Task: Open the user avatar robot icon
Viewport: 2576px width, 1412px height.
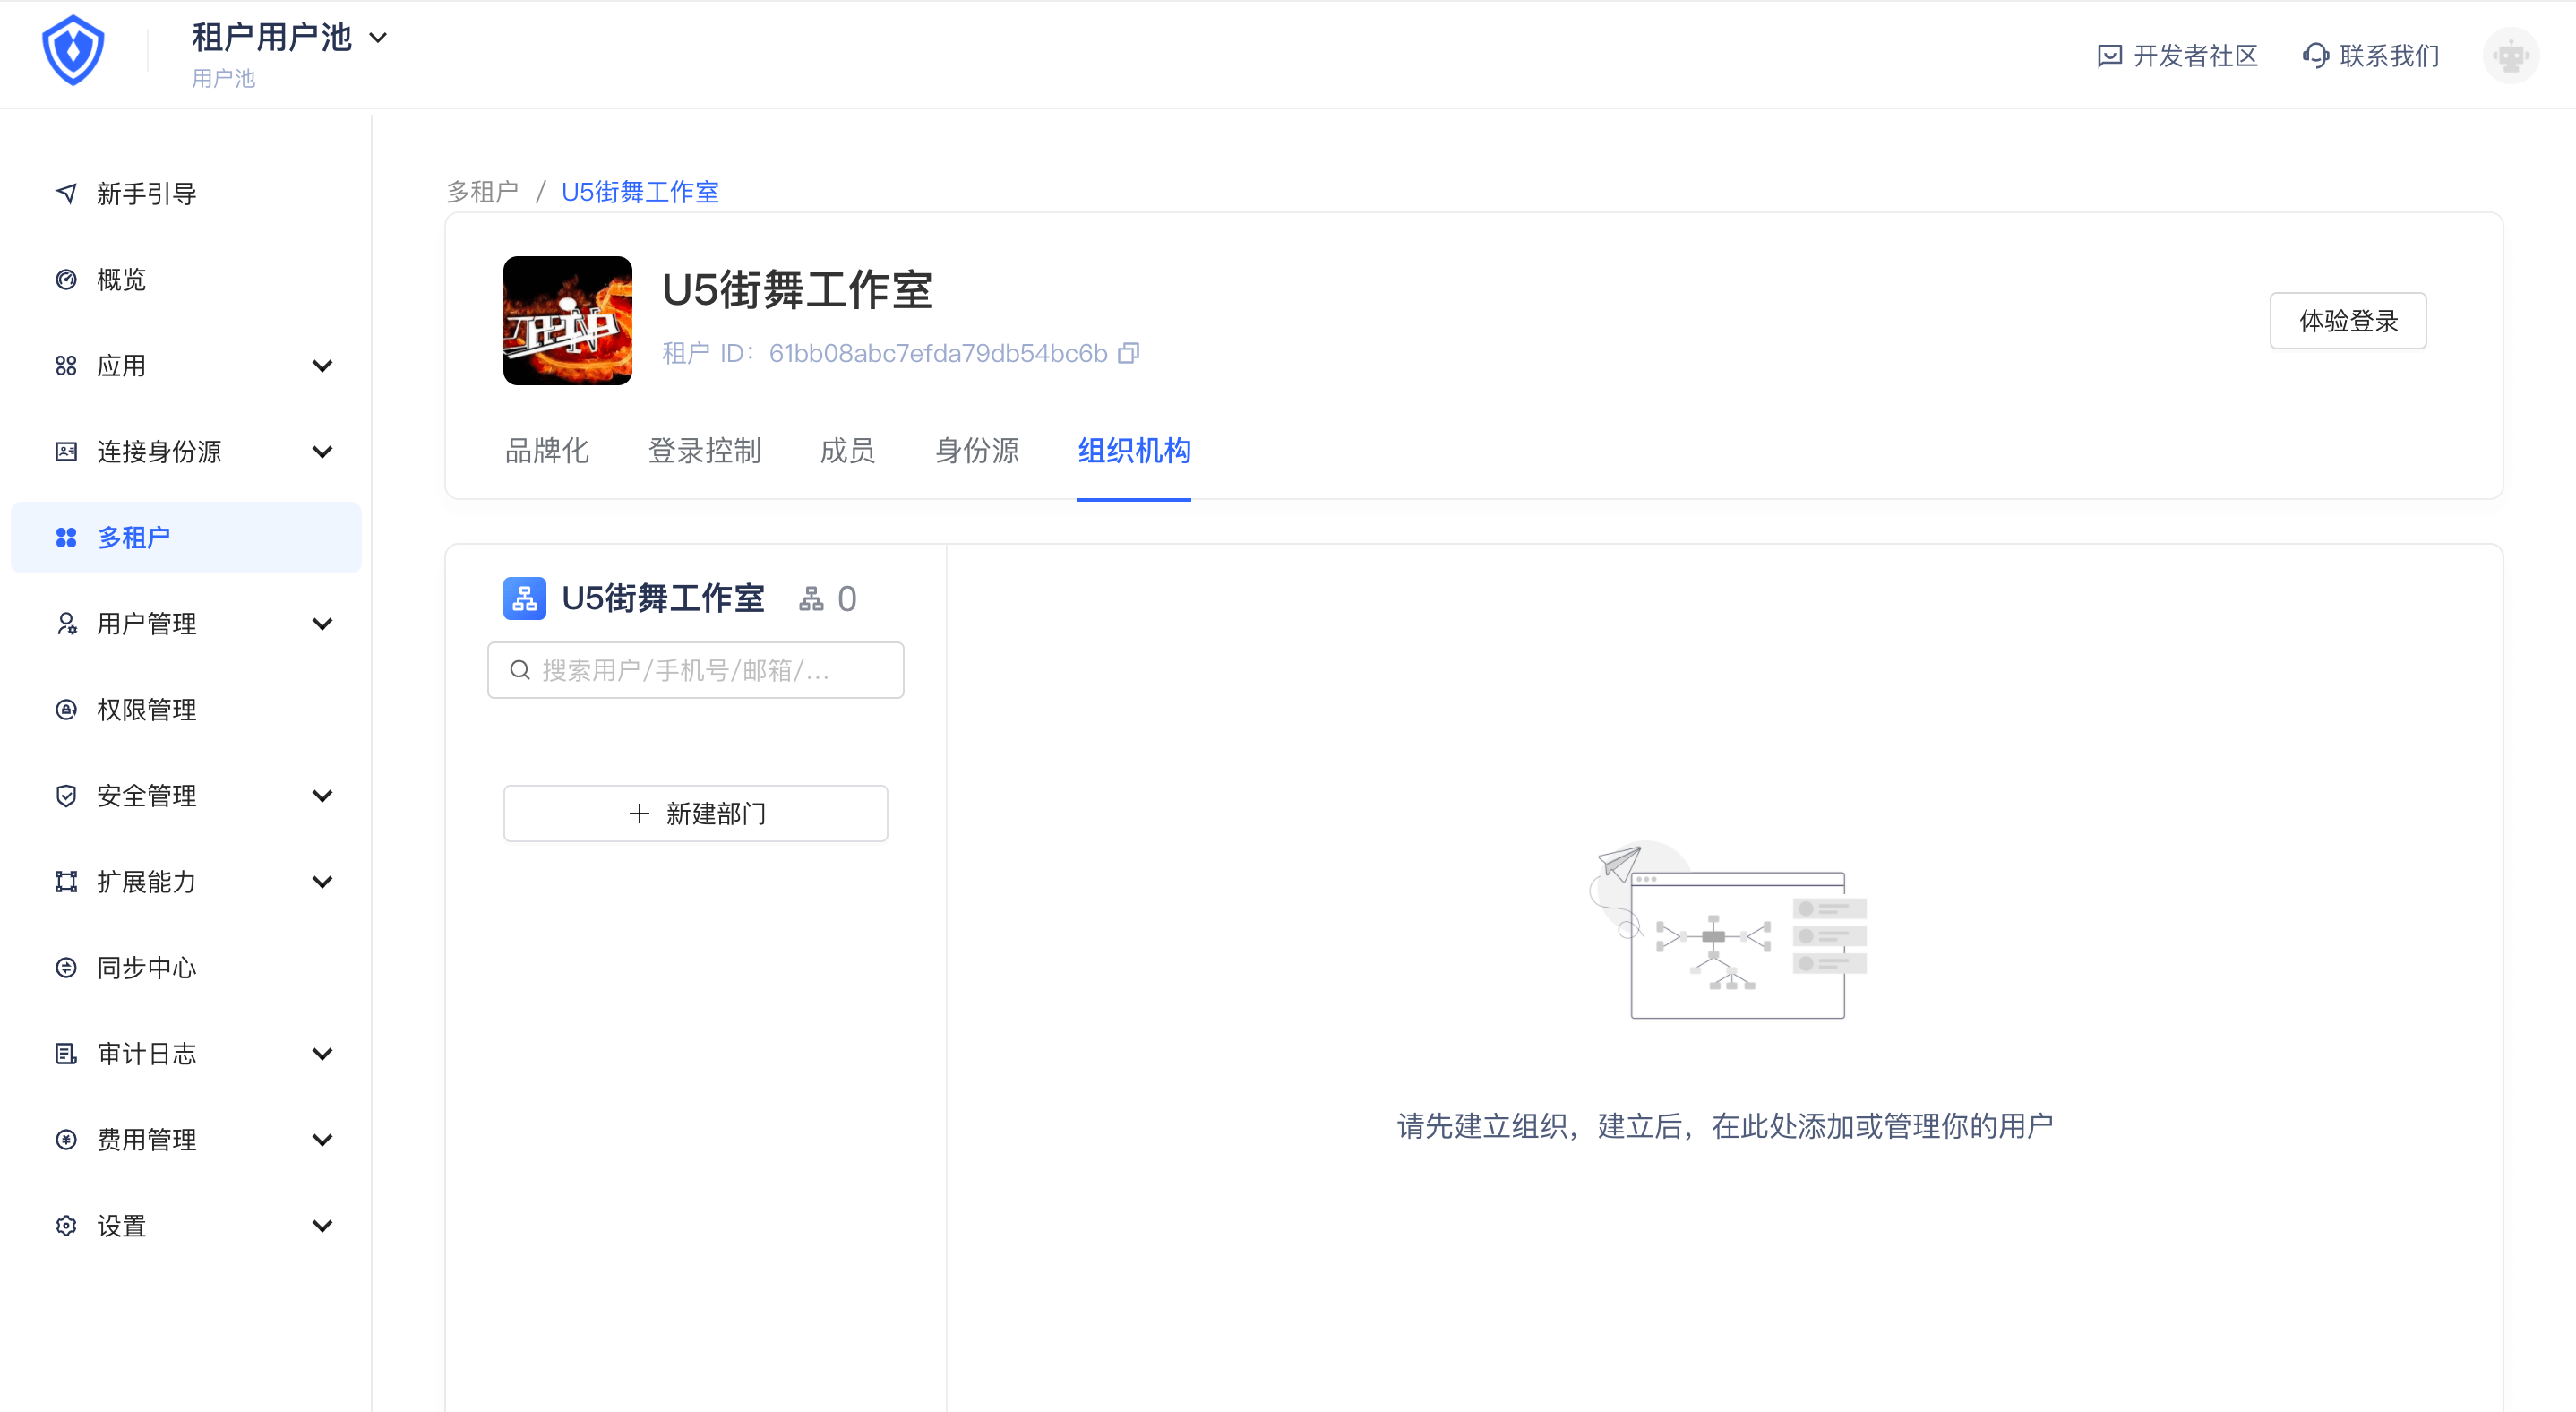Action: (2510, 56)
